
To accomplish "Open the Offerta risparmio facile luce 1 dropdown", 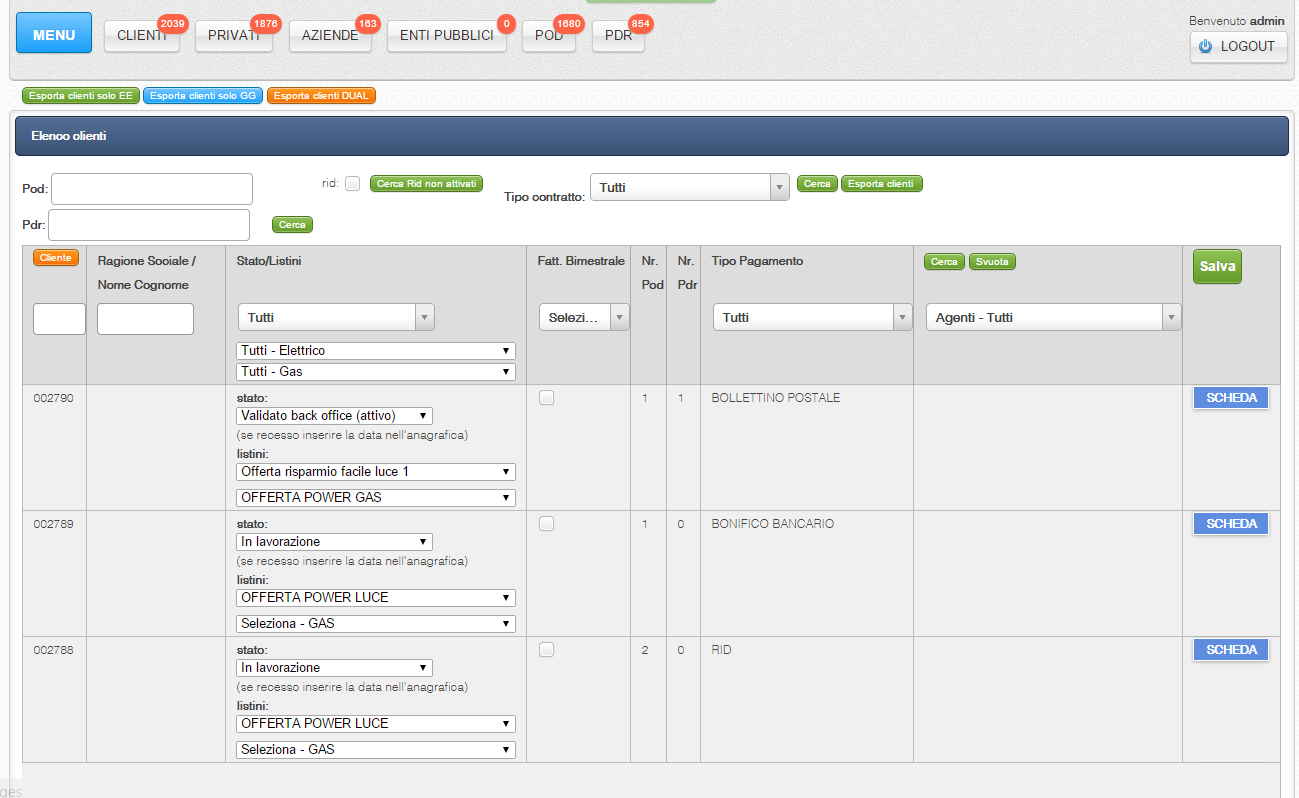I will click(376, 472).
